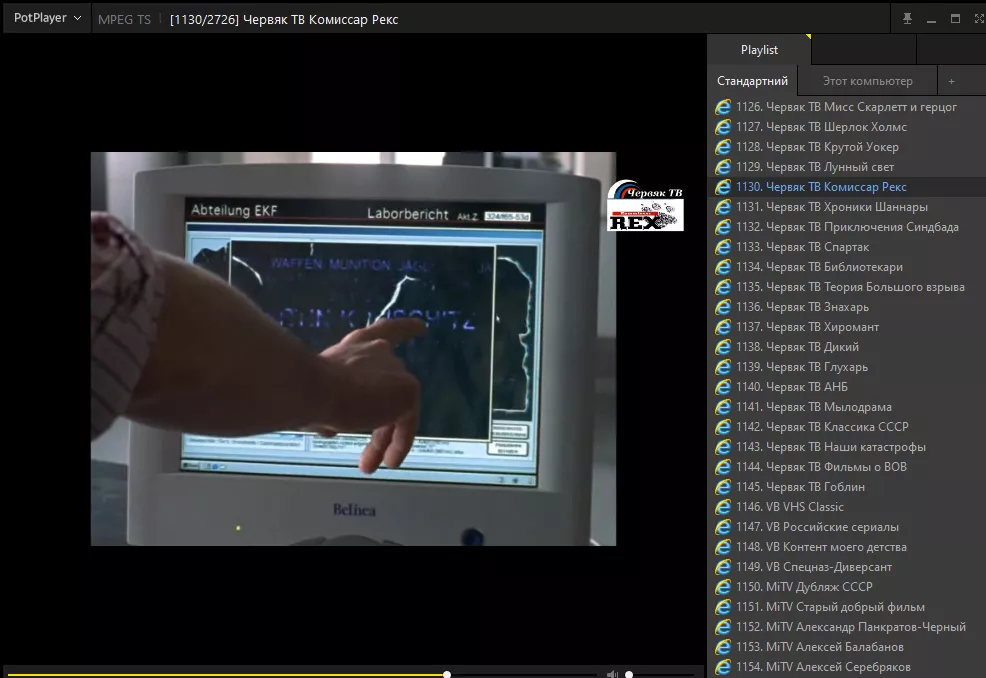Select 1136. Червяк ТВ Знахарь channel
The height and width of the screenshot is (678, 986).
pos(847,307)
